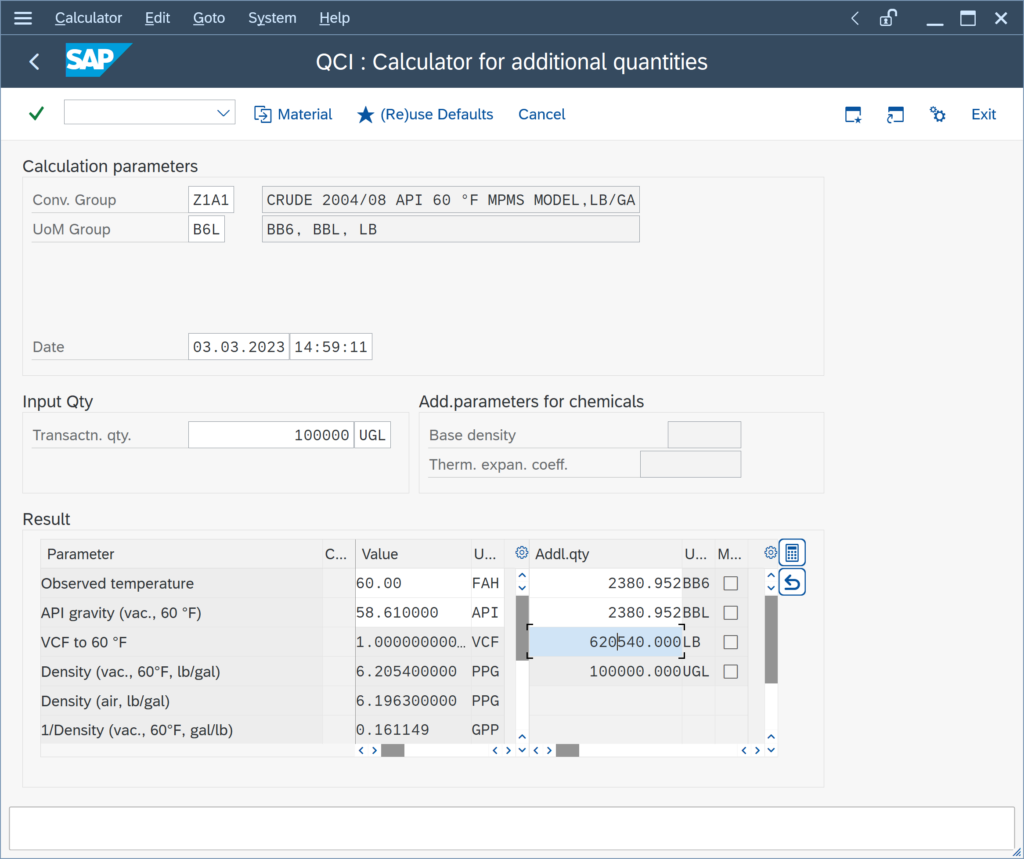Click (Re)use Defaults star button
The image size is (1024, 859).
coord(425,114)
